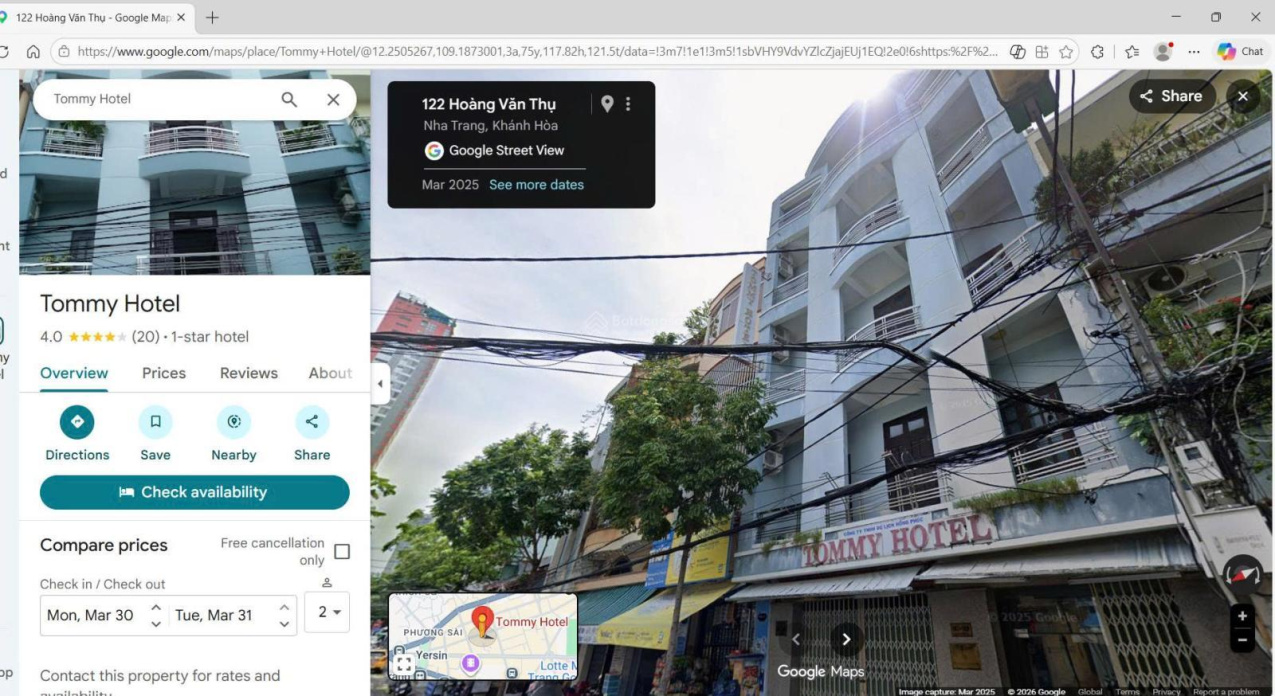Screen dimensions: 1275x696
Task: Open the Prices tab
Action: [164, 373]
